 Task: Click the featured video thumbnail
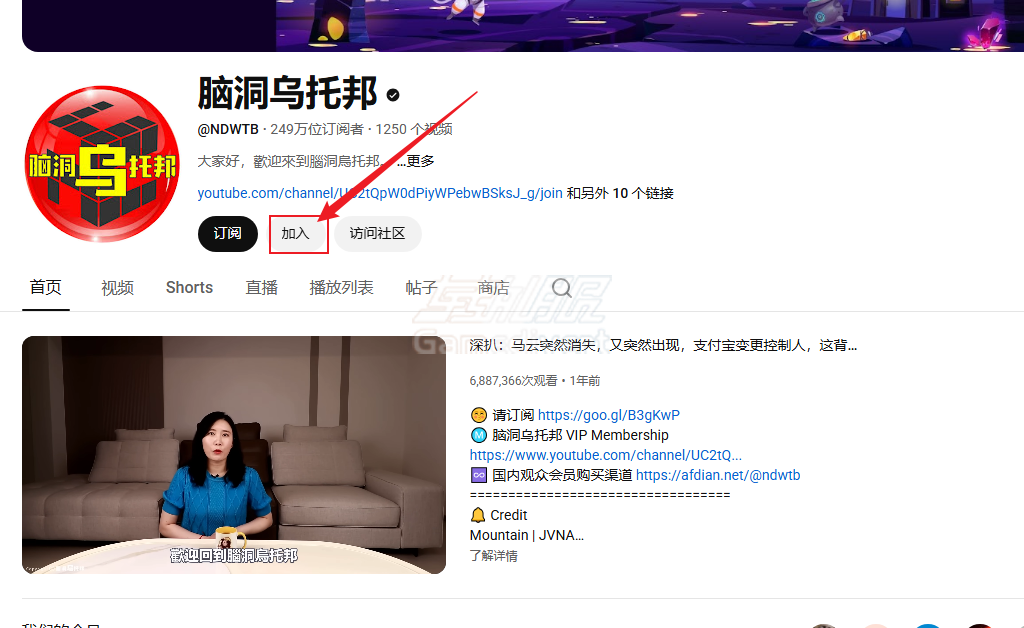pyautogui.click(x=233, y=455)
